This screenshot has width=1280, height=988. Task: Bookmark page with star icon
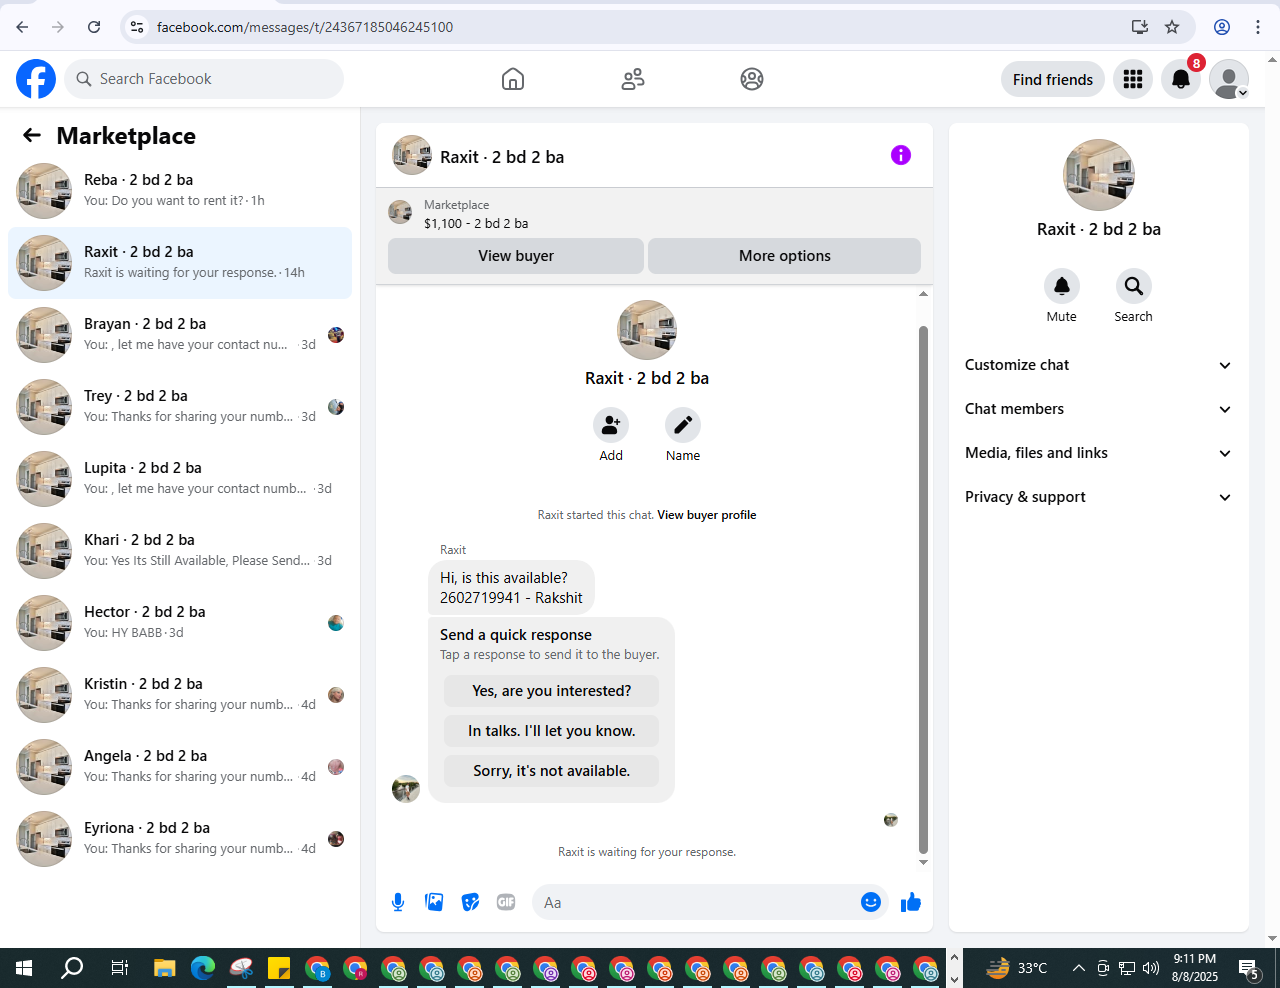[1172, 27]
